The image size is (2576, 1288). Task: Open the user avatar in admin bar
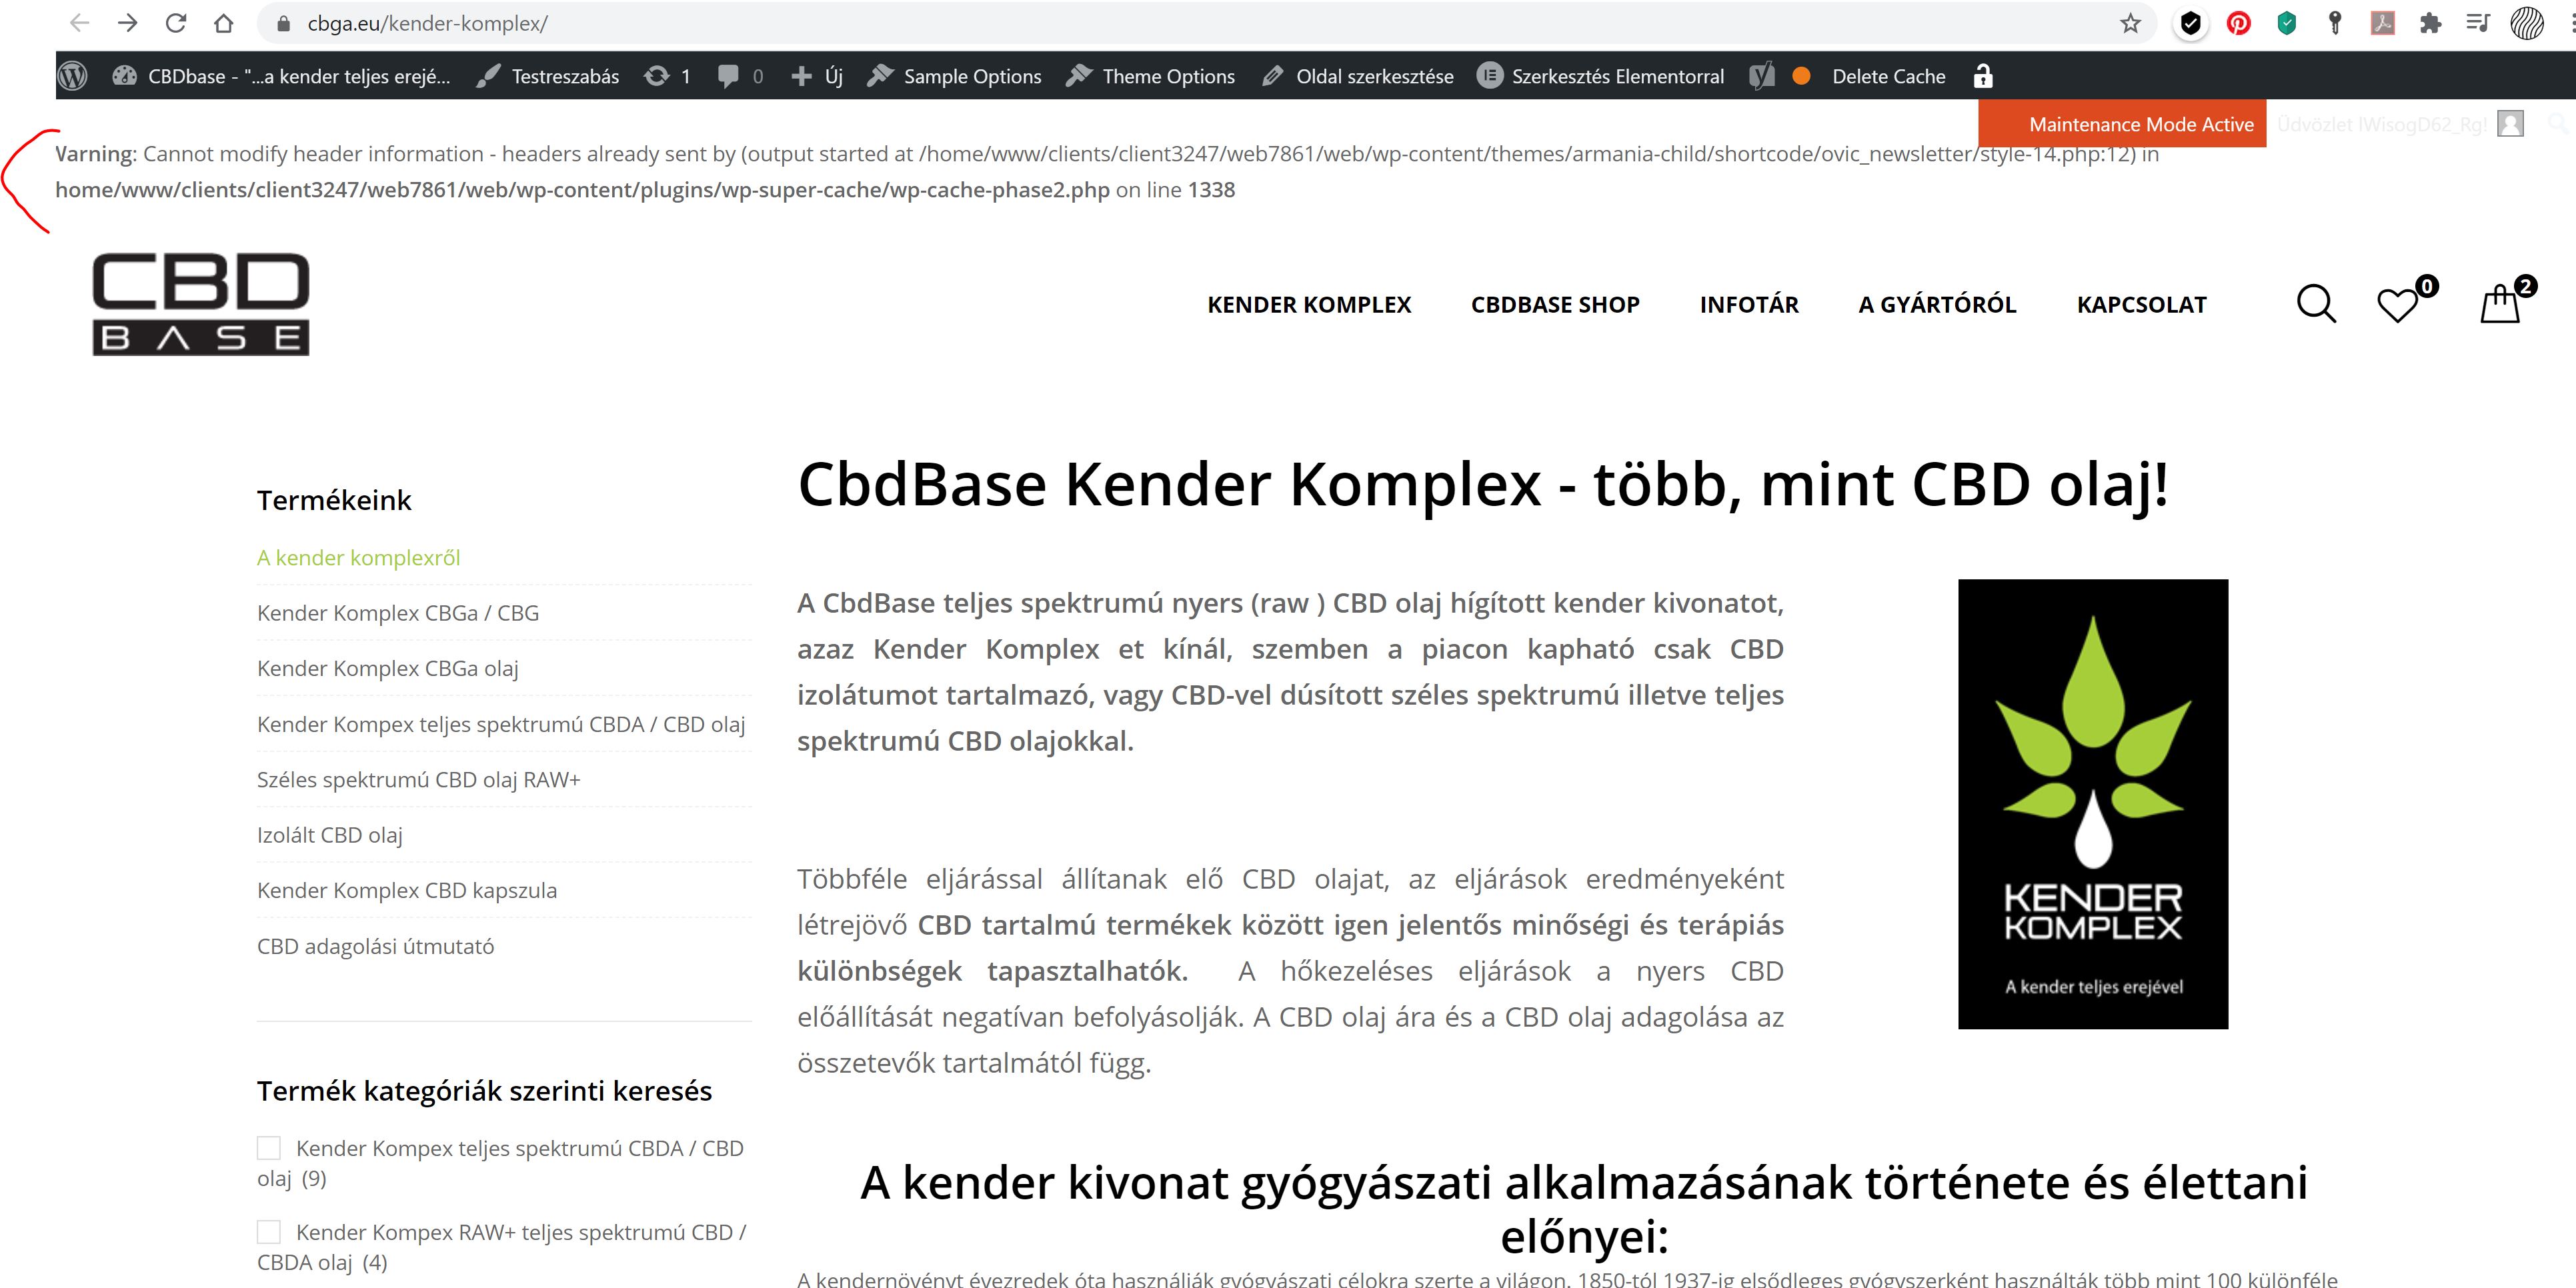pos(2510,124)
